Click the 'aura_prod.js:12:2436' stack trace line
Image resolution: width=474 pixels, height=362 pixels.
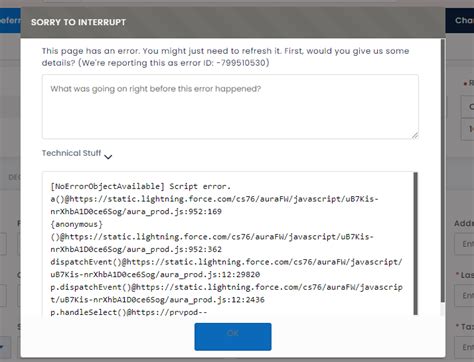tap(157, 300)
